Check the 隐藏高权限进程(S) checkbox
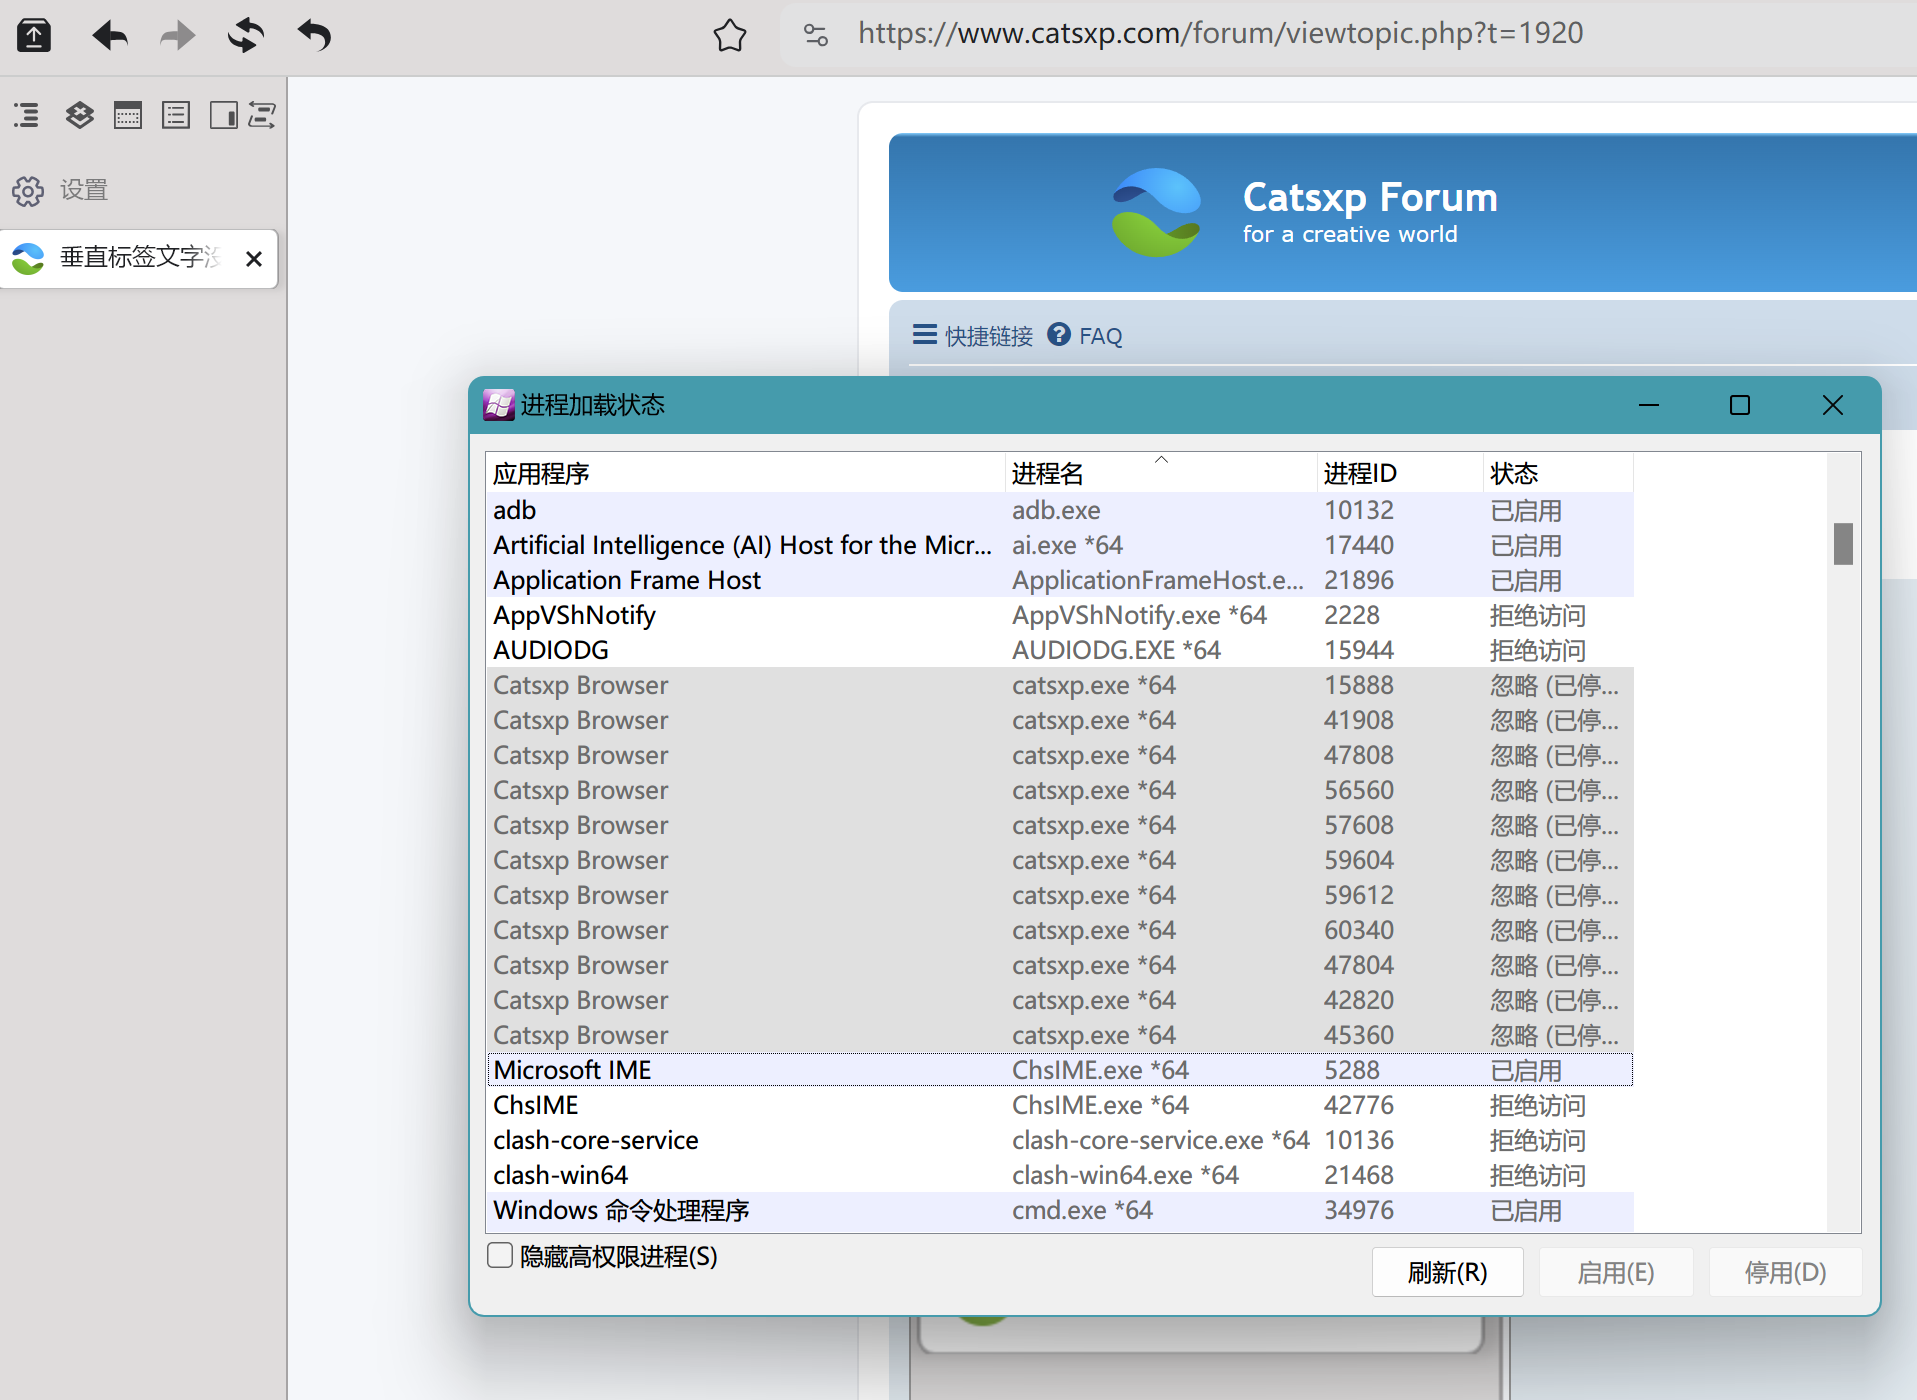1917x1400 pixels. [x=500, y=1256]
